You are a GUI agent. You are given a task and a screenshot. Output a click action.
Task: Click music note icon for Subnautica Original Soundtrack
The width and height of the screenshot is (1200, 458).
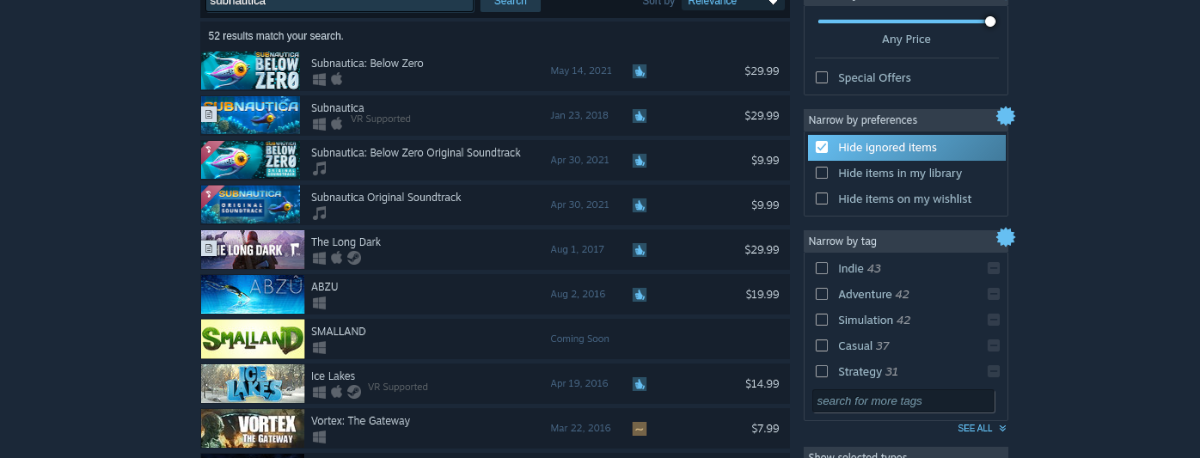pos(319,213)
